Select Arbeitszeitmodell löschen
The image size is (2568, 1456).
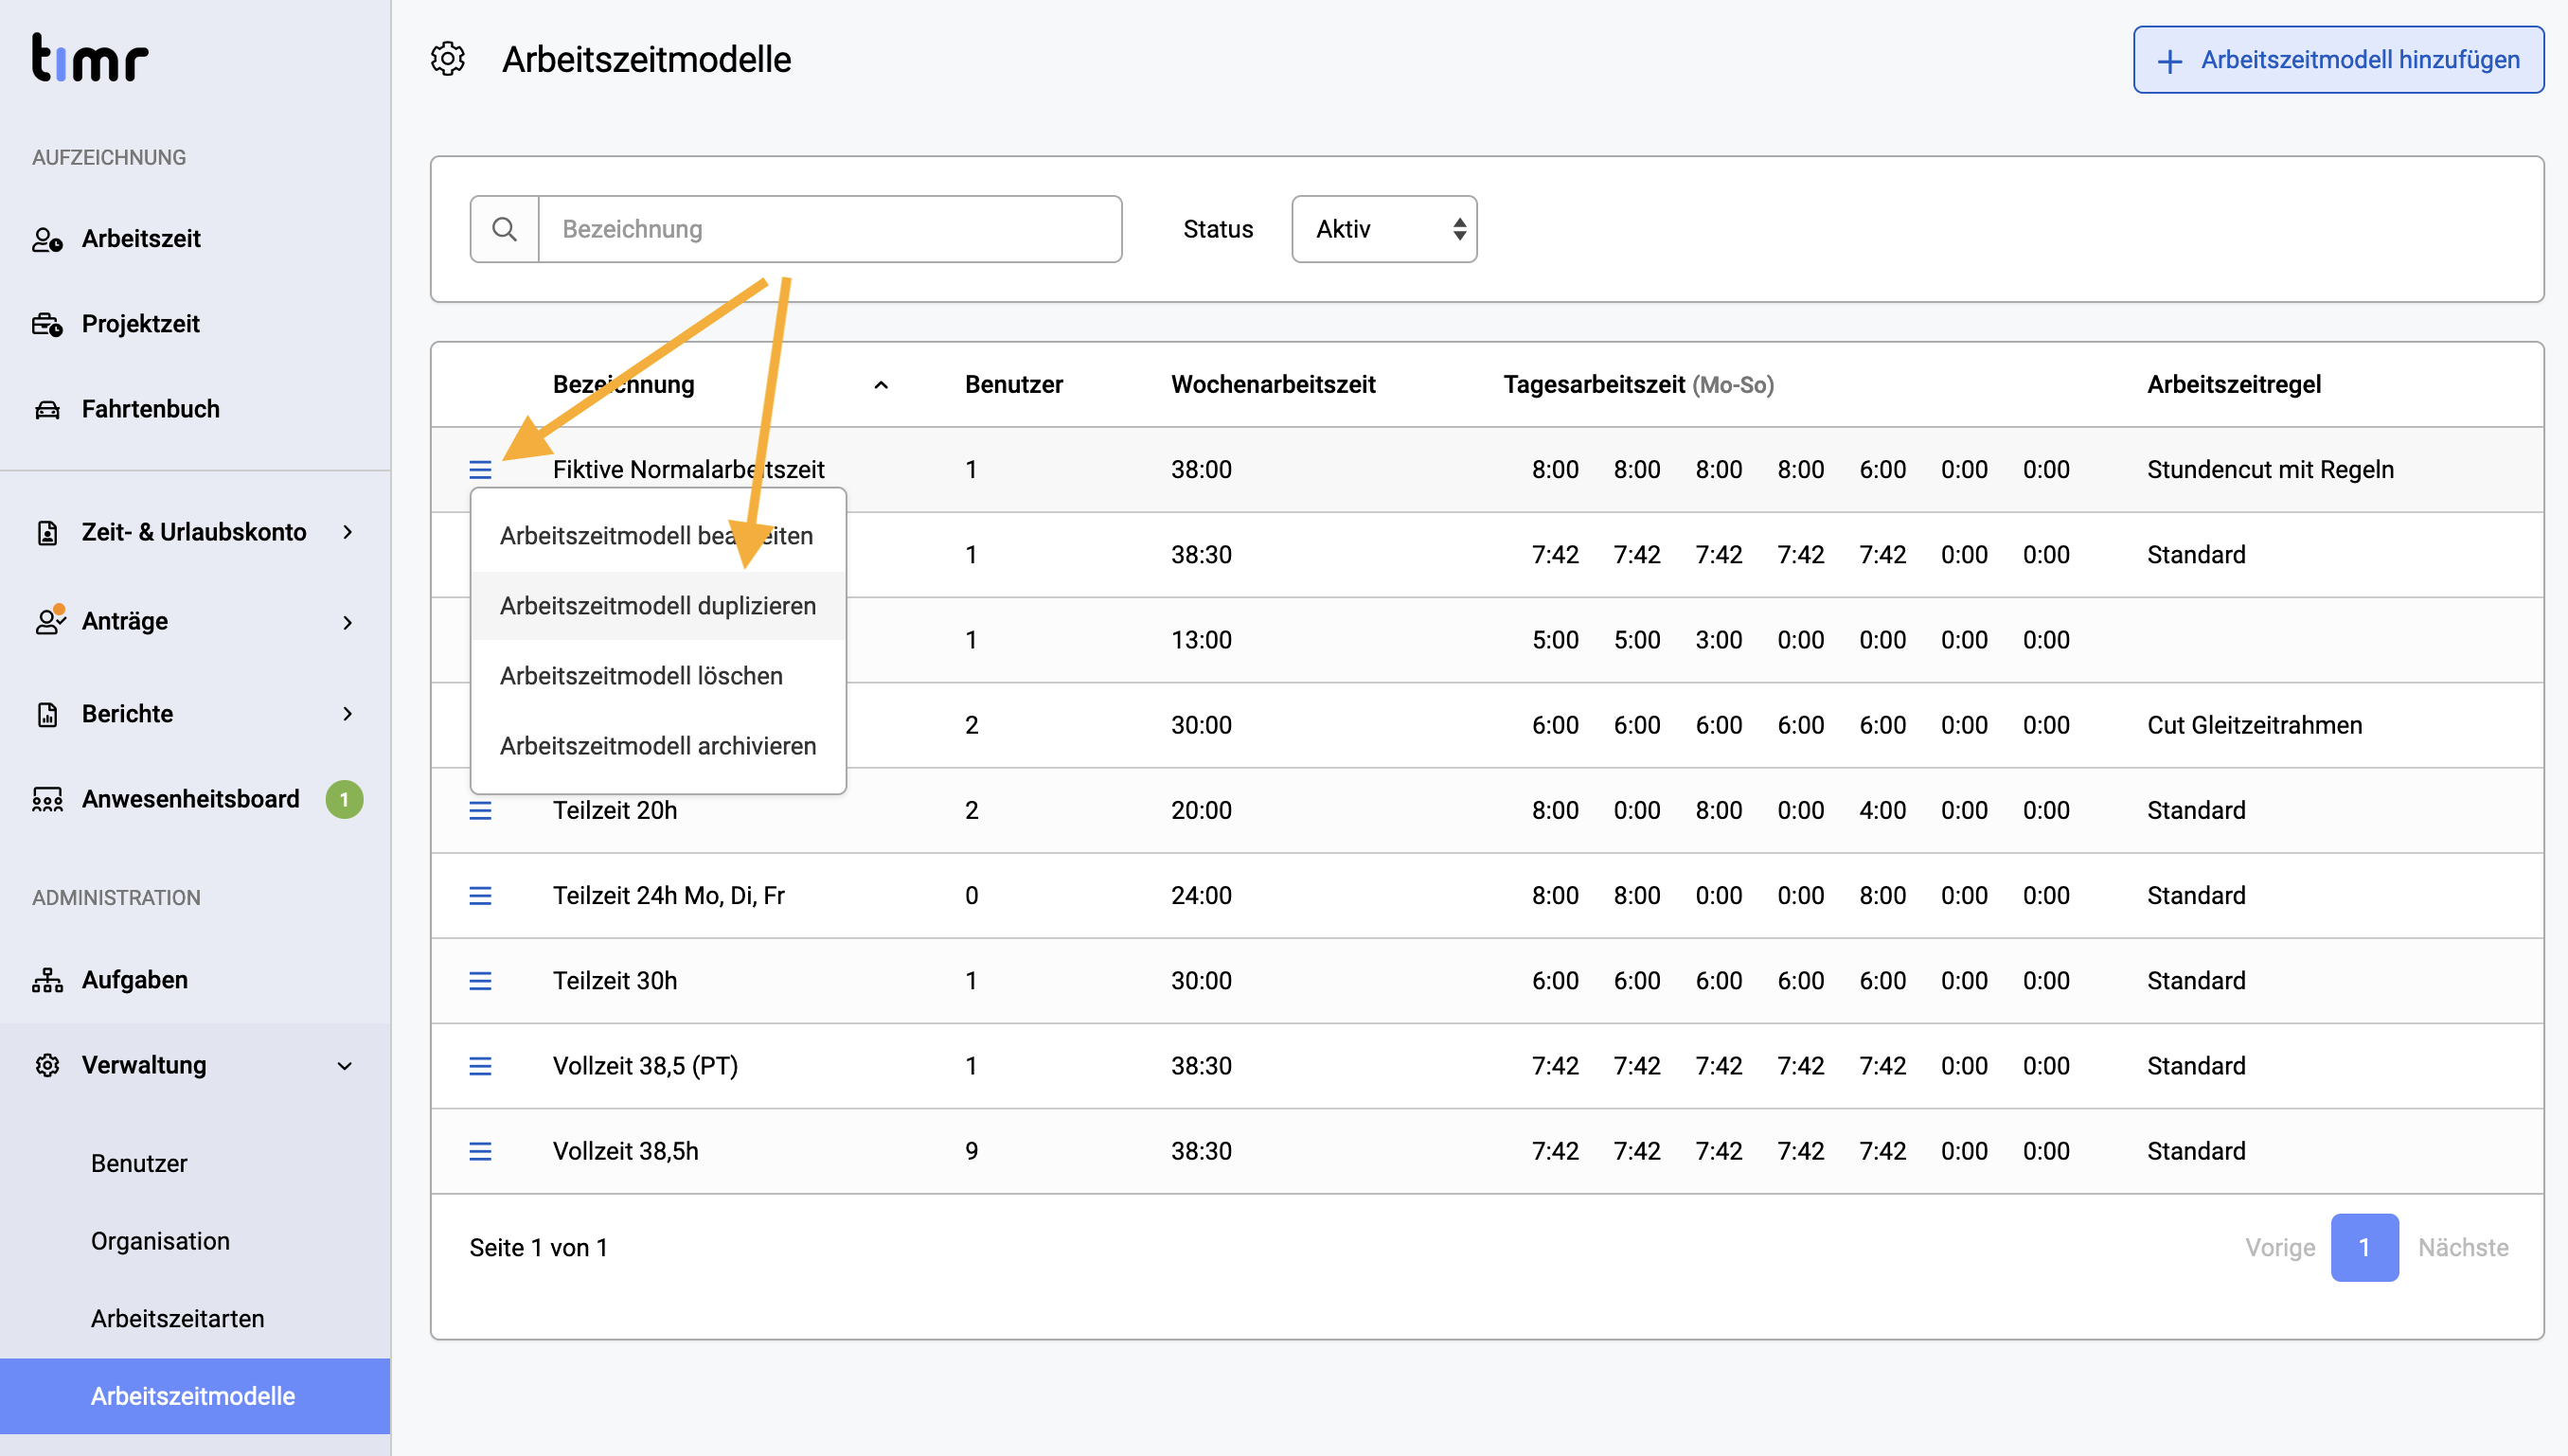(658, 676)
